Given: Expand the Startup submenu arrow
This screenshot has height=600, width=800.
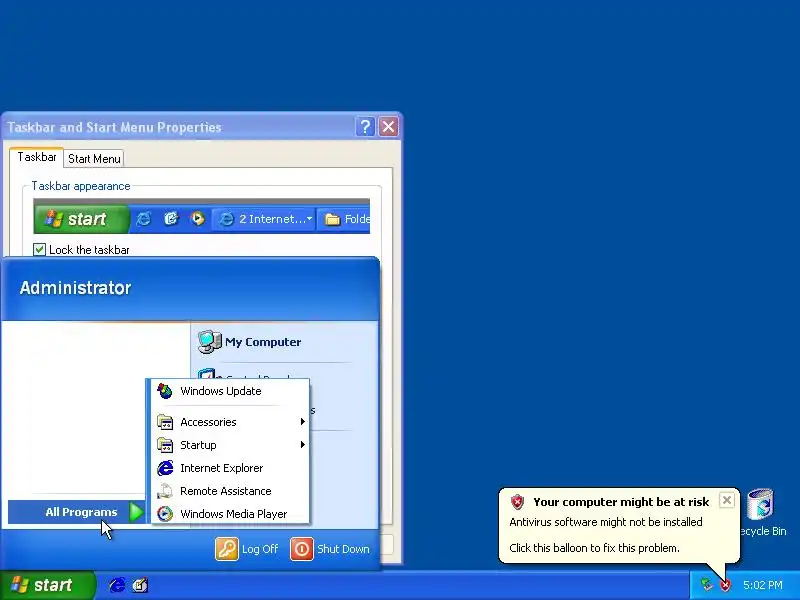Looking at the screenshot, I should pos(303,445).
